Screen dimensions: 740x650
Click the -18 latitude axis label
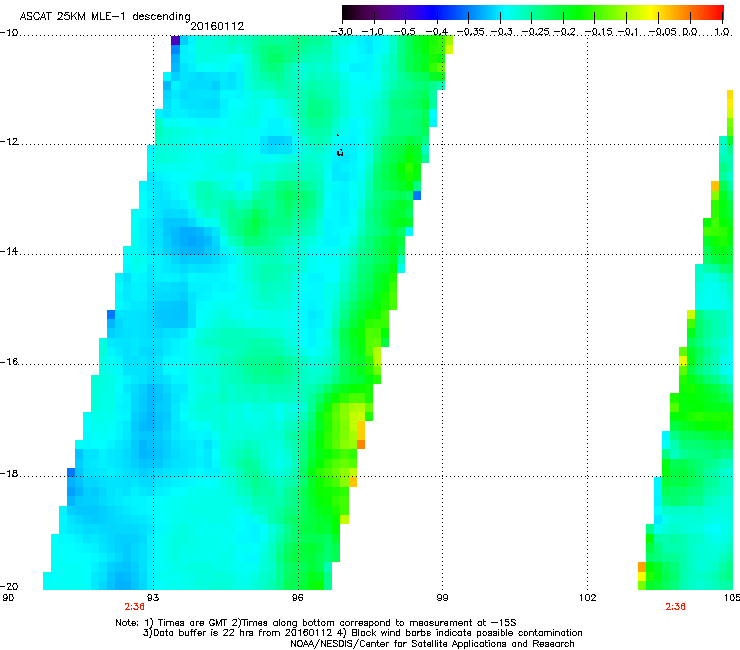(9, 474)
